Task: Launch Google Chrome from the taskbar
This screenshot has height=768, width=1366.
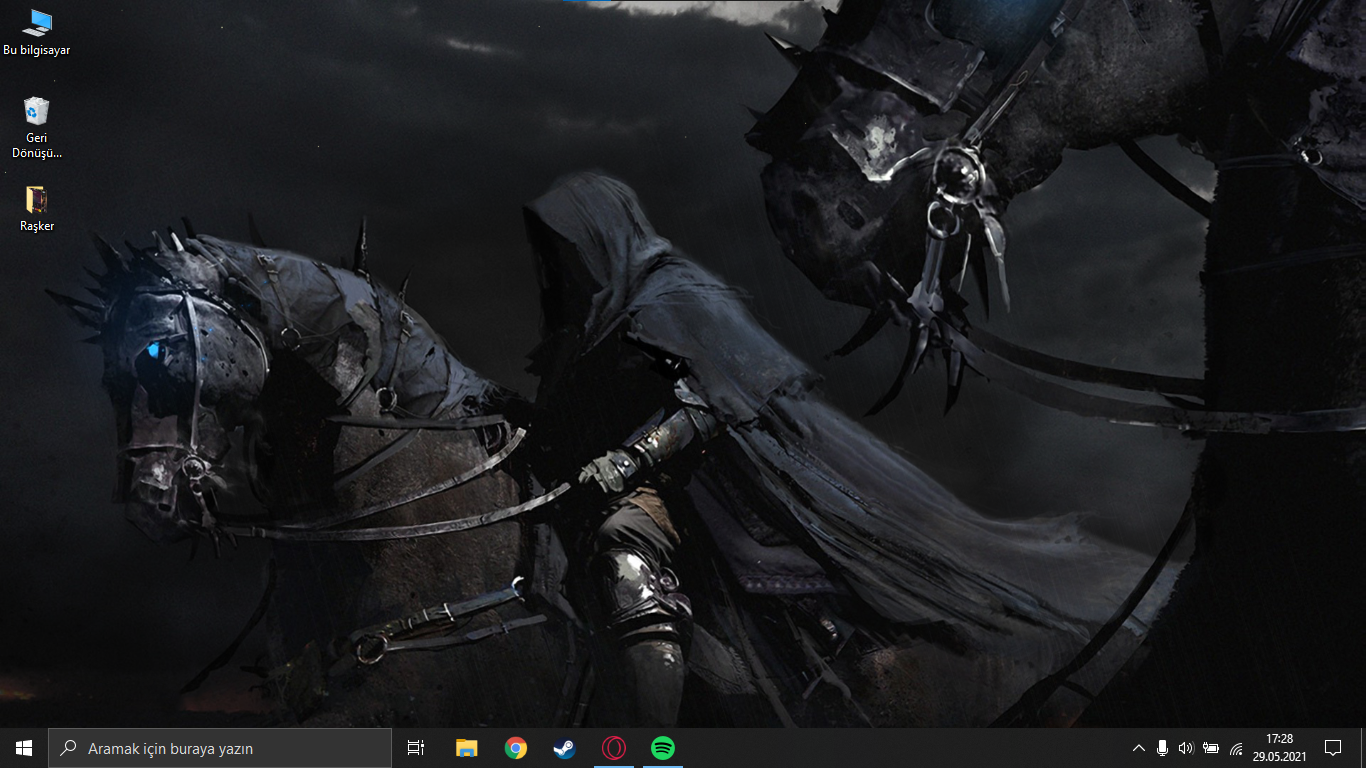Action: [x=515, y=748]
